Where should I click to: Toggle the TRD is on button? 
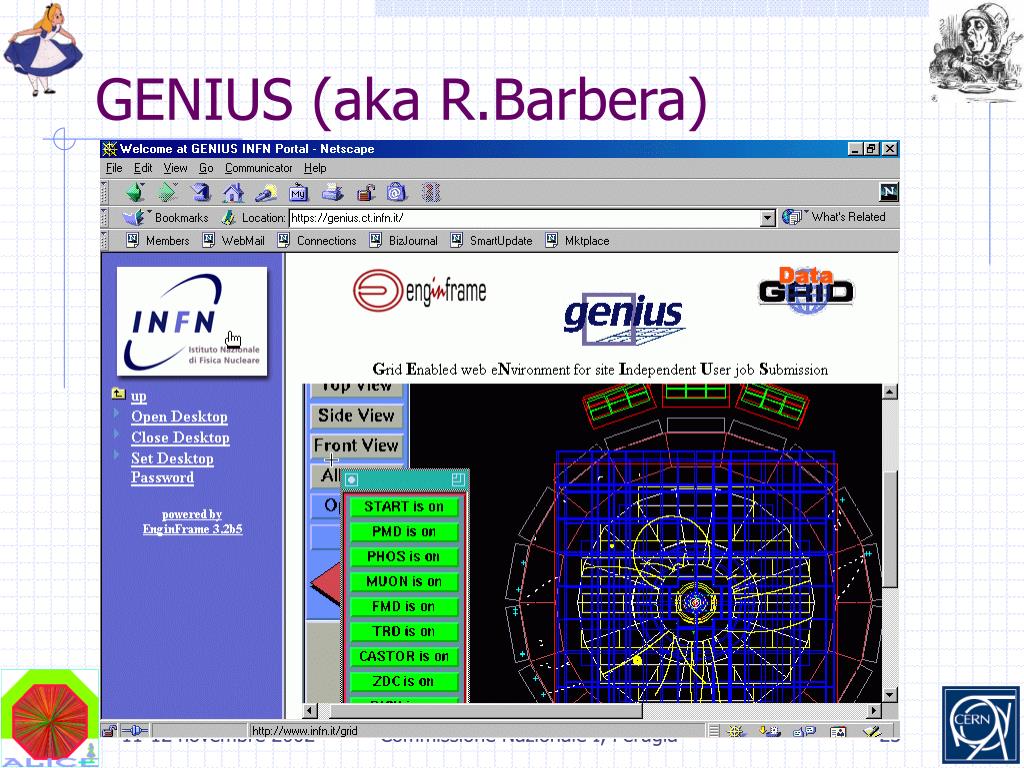(404, 632)
